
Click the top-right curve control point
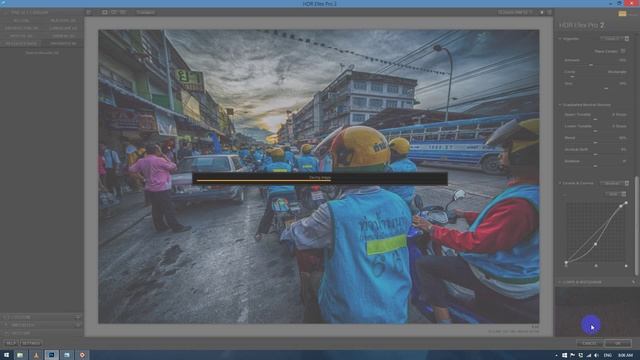(x=626, y=202)
